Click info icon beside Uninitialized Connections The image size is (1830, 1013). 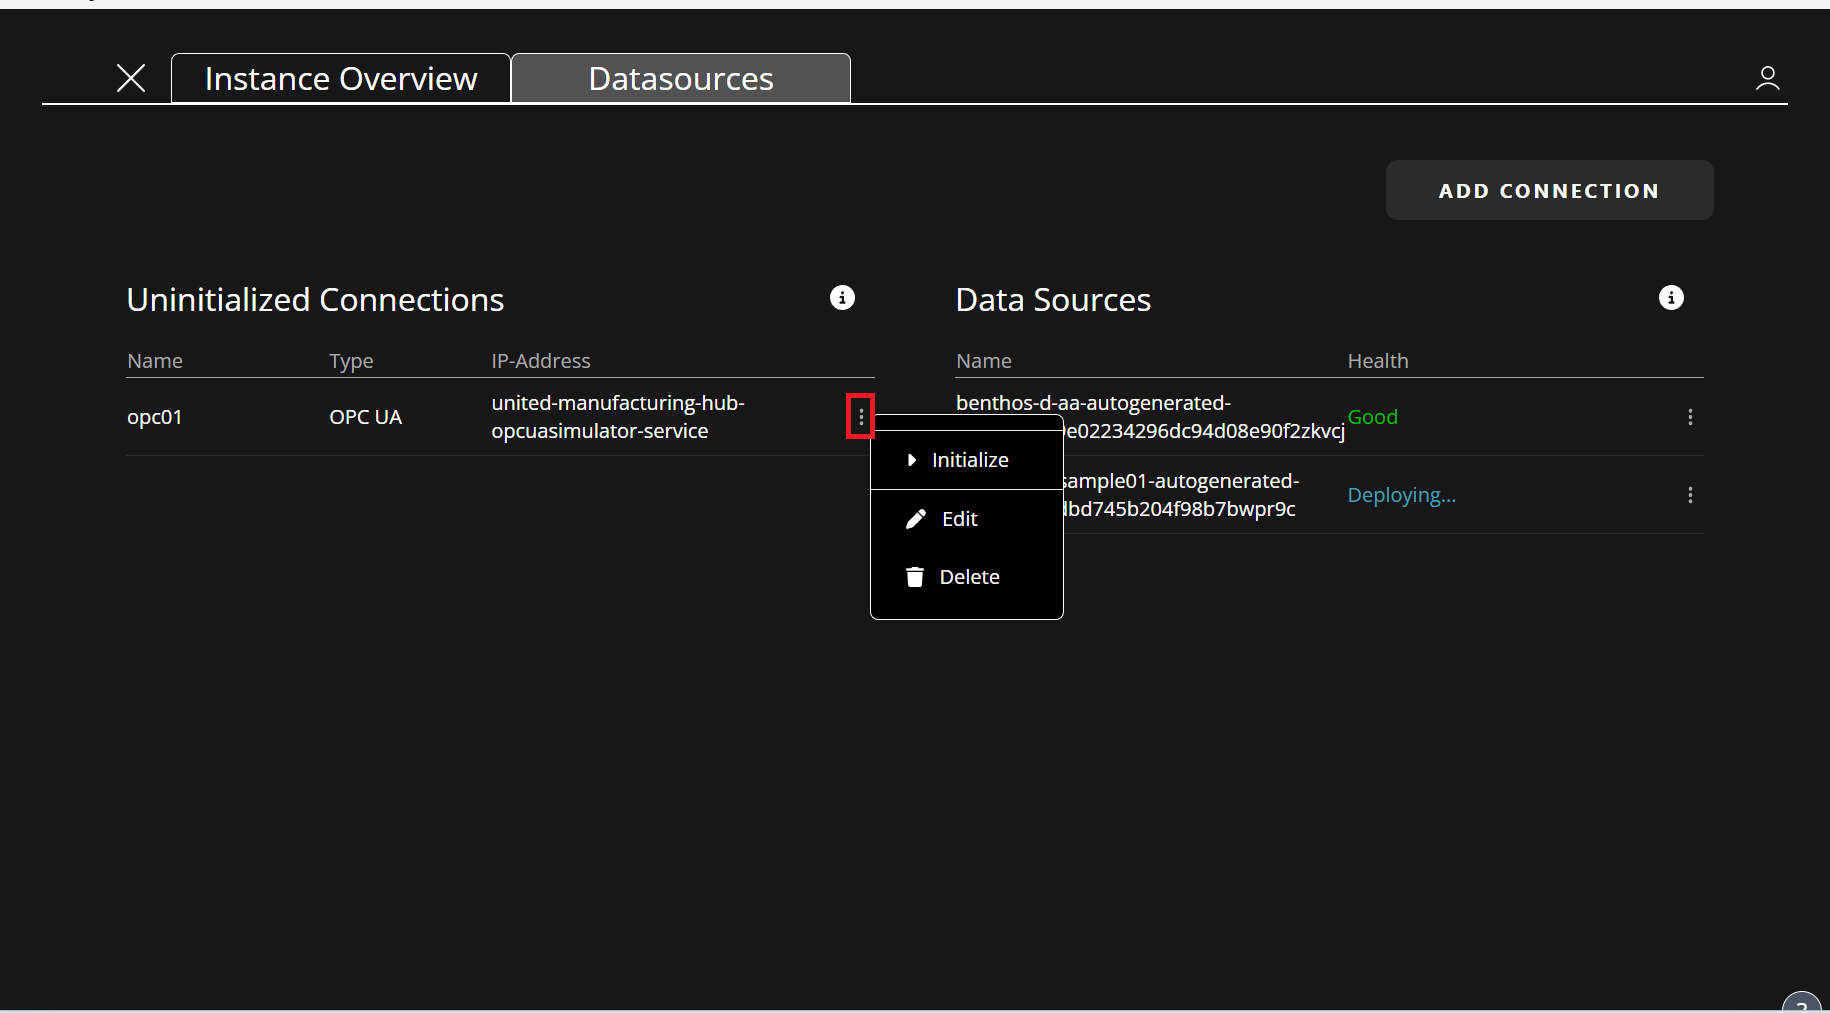tap(842, 298)
